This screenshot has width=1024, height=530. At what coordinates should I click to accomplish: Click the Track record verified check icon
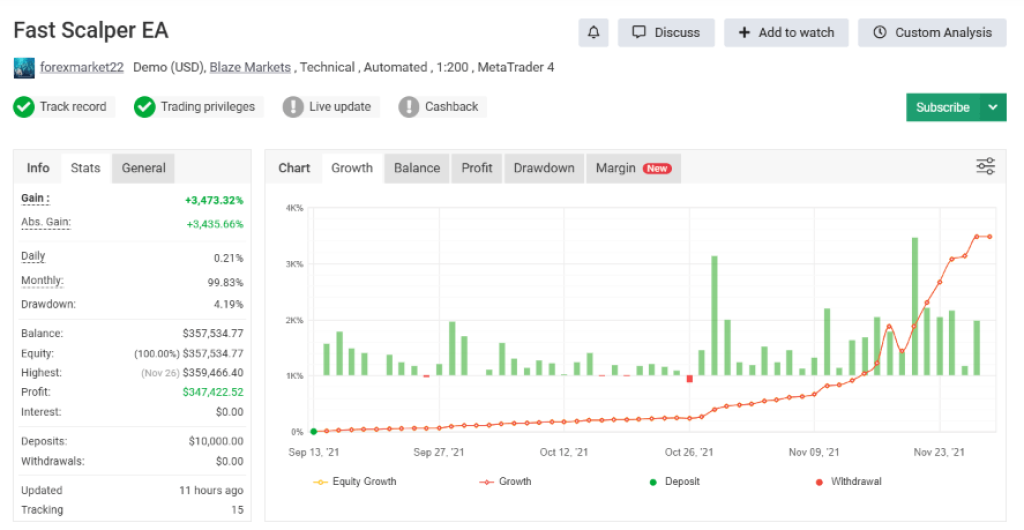[24, 107]
